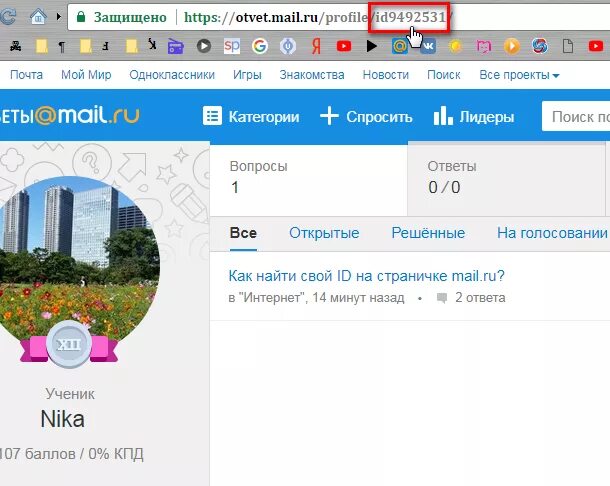610x486 pixels.
Task: Open the Mail.ru @ bookmark icon
Action: 399,46
